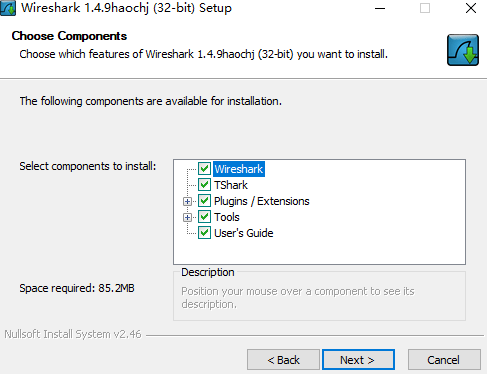The height and width of the screenshot is (374, 487).
Task: Expand the Plugins / Extensions tree node
Action: [187, 201]
